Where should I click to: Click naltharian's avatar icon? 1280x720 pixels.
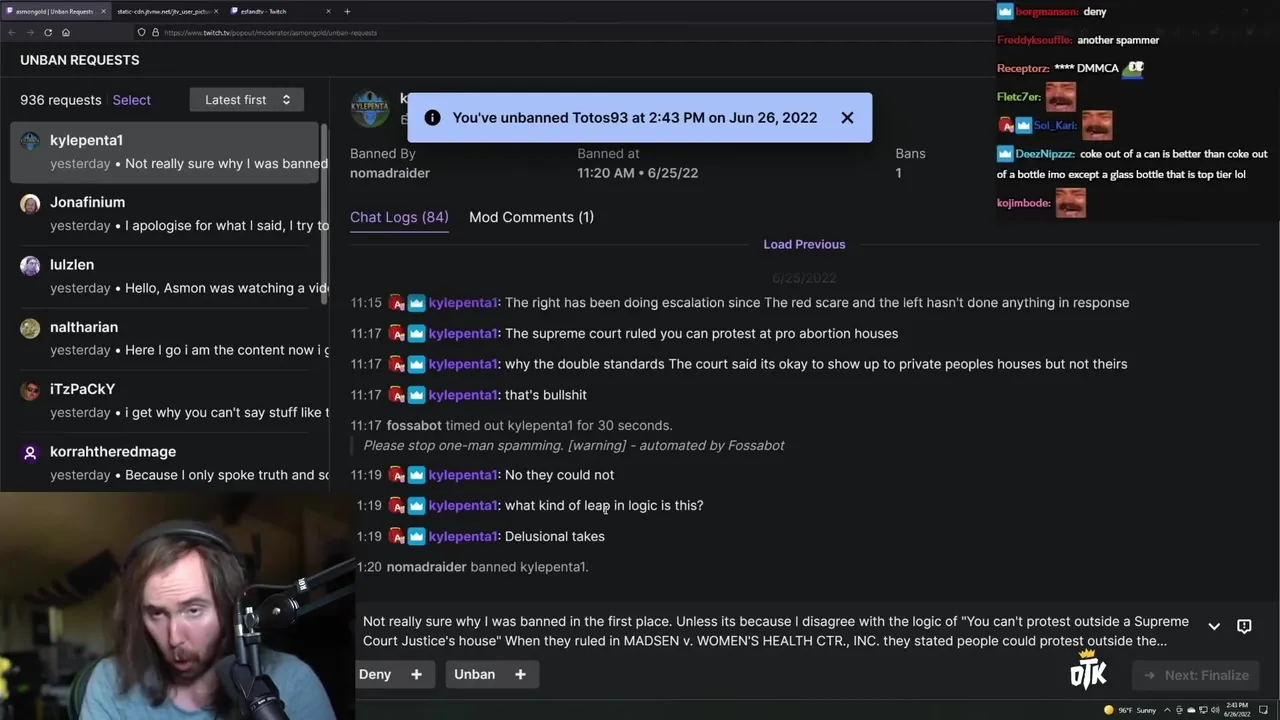[x=30, y=328]
